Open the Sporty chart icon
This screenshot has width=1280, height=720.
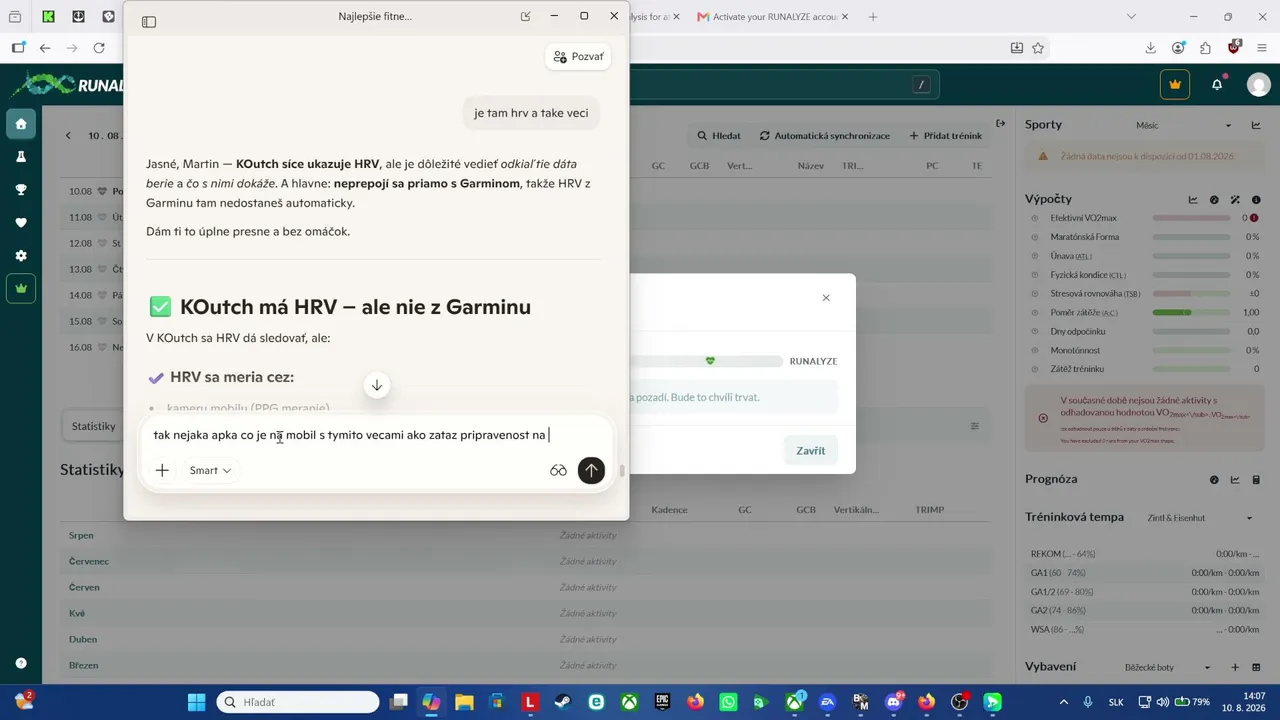coord(1256,125)
